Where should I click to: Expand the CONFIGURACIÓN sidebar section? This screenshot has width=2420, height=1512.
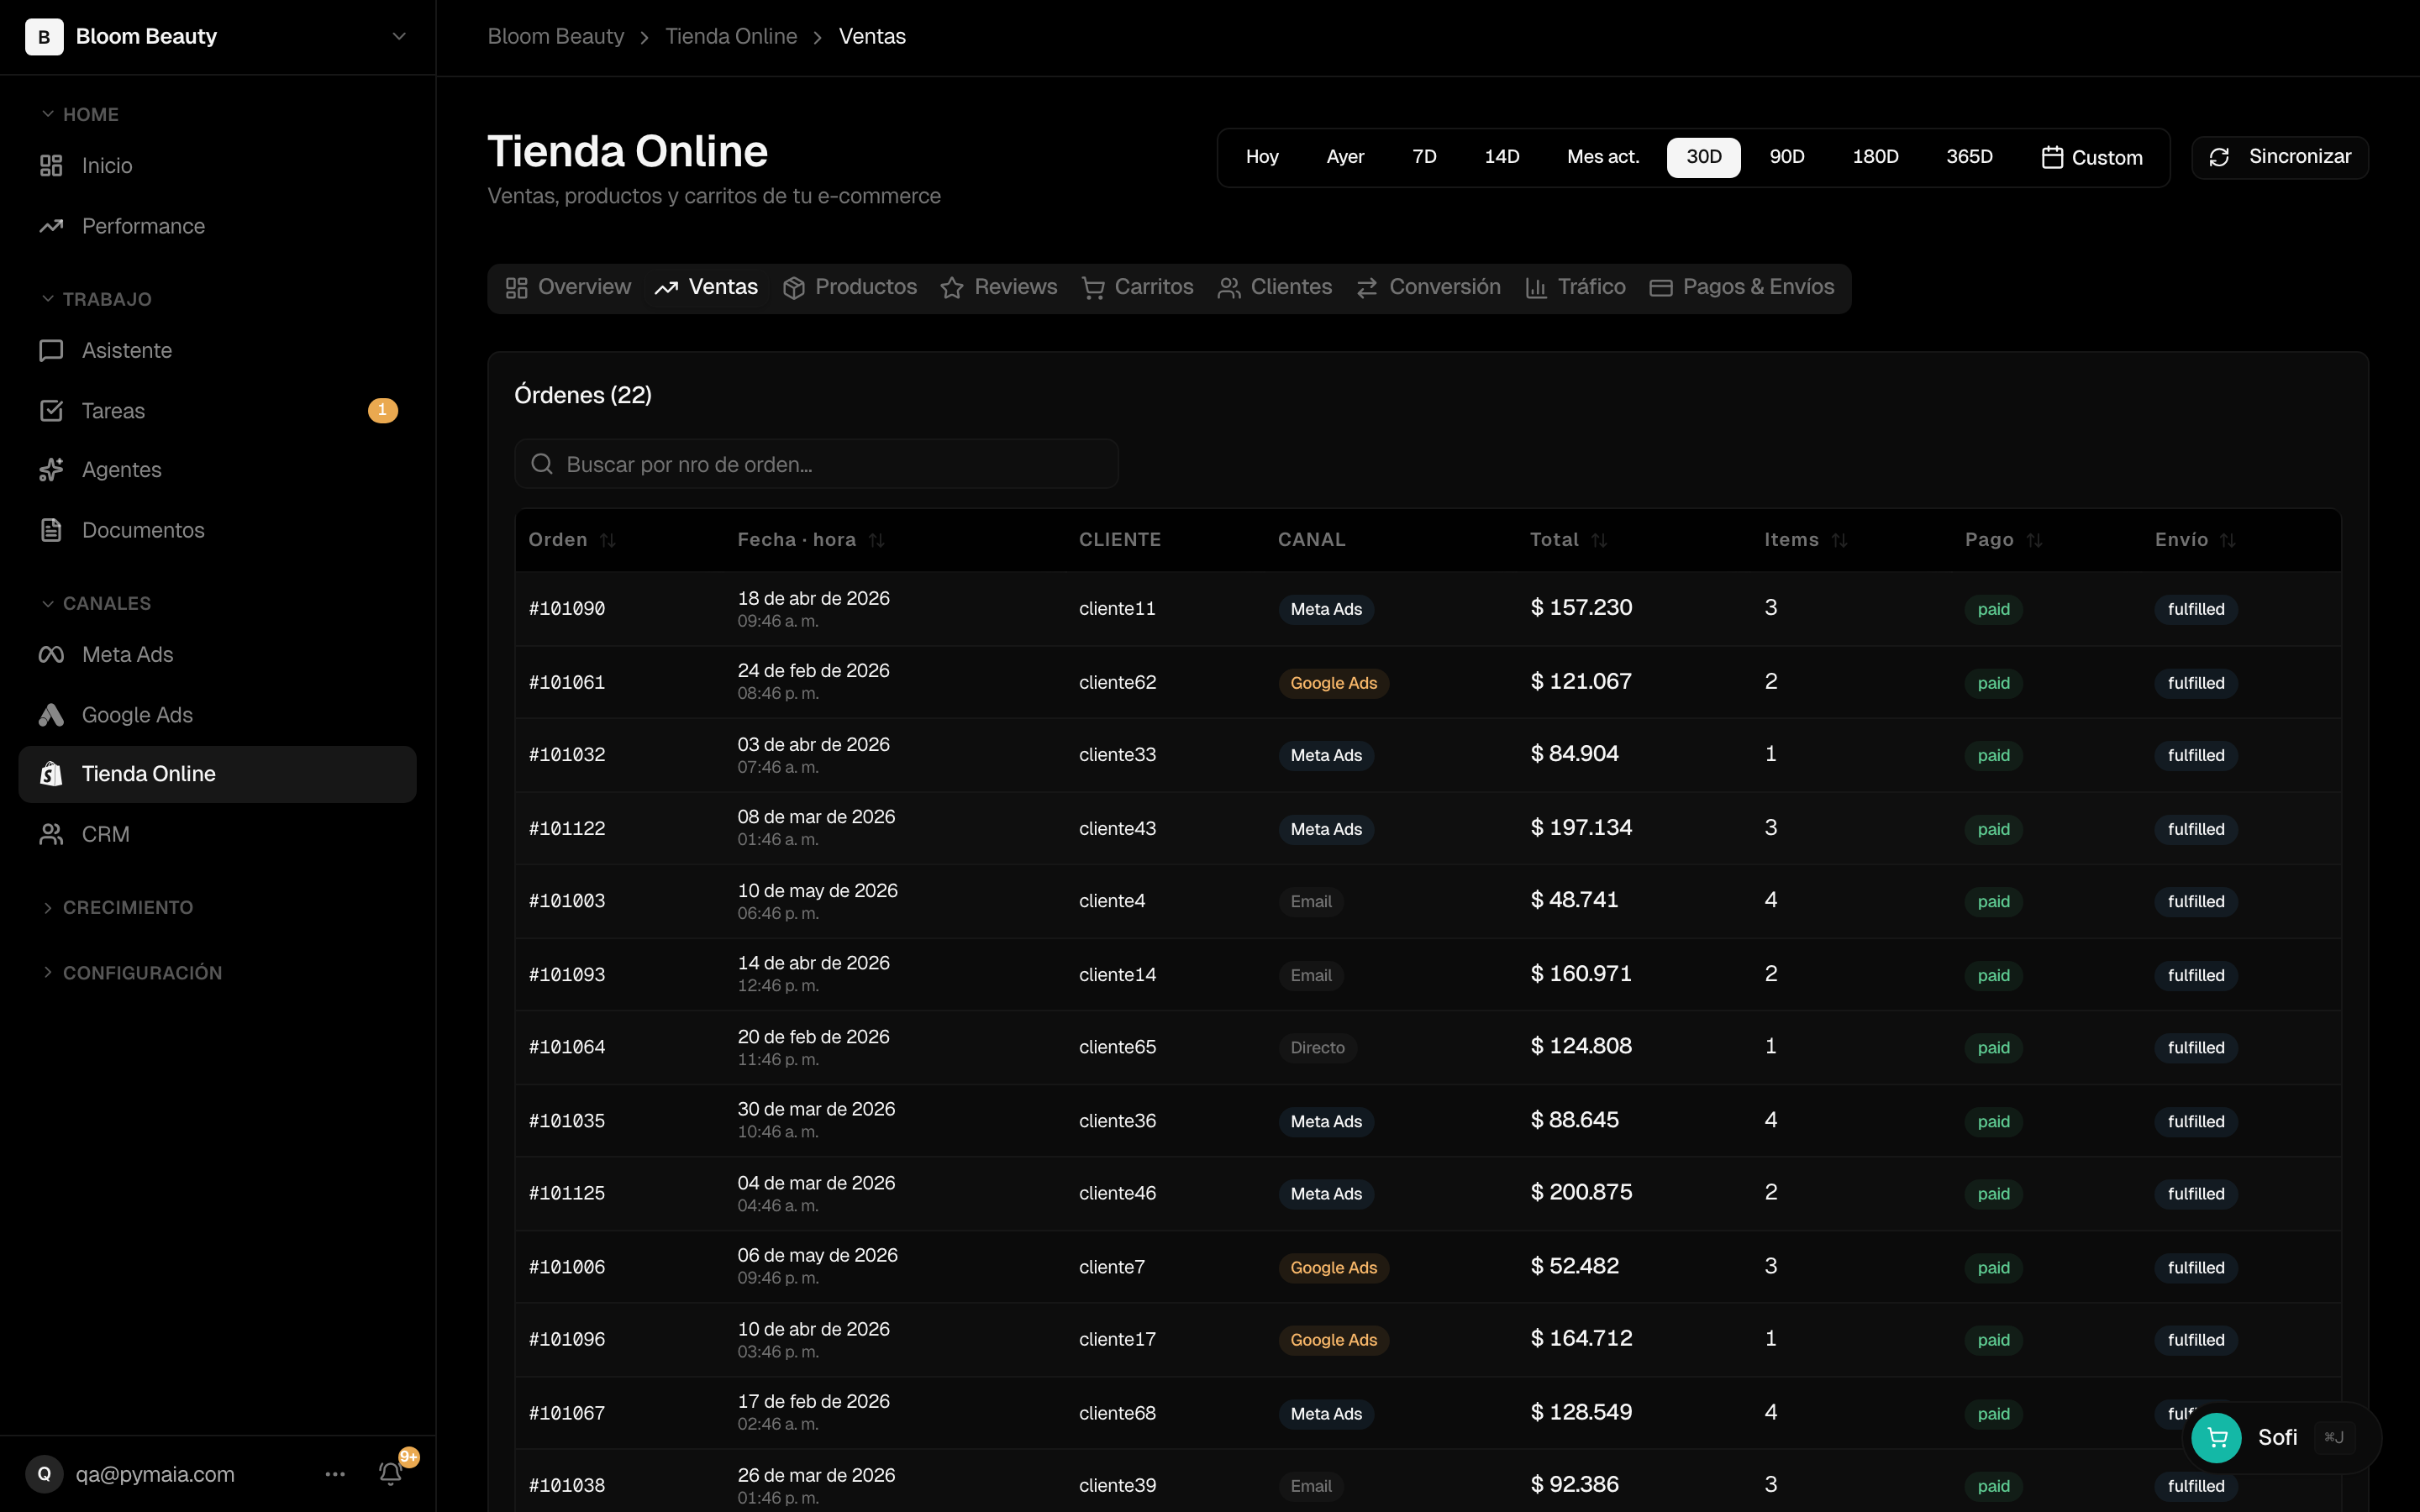[x=131, y=973]
